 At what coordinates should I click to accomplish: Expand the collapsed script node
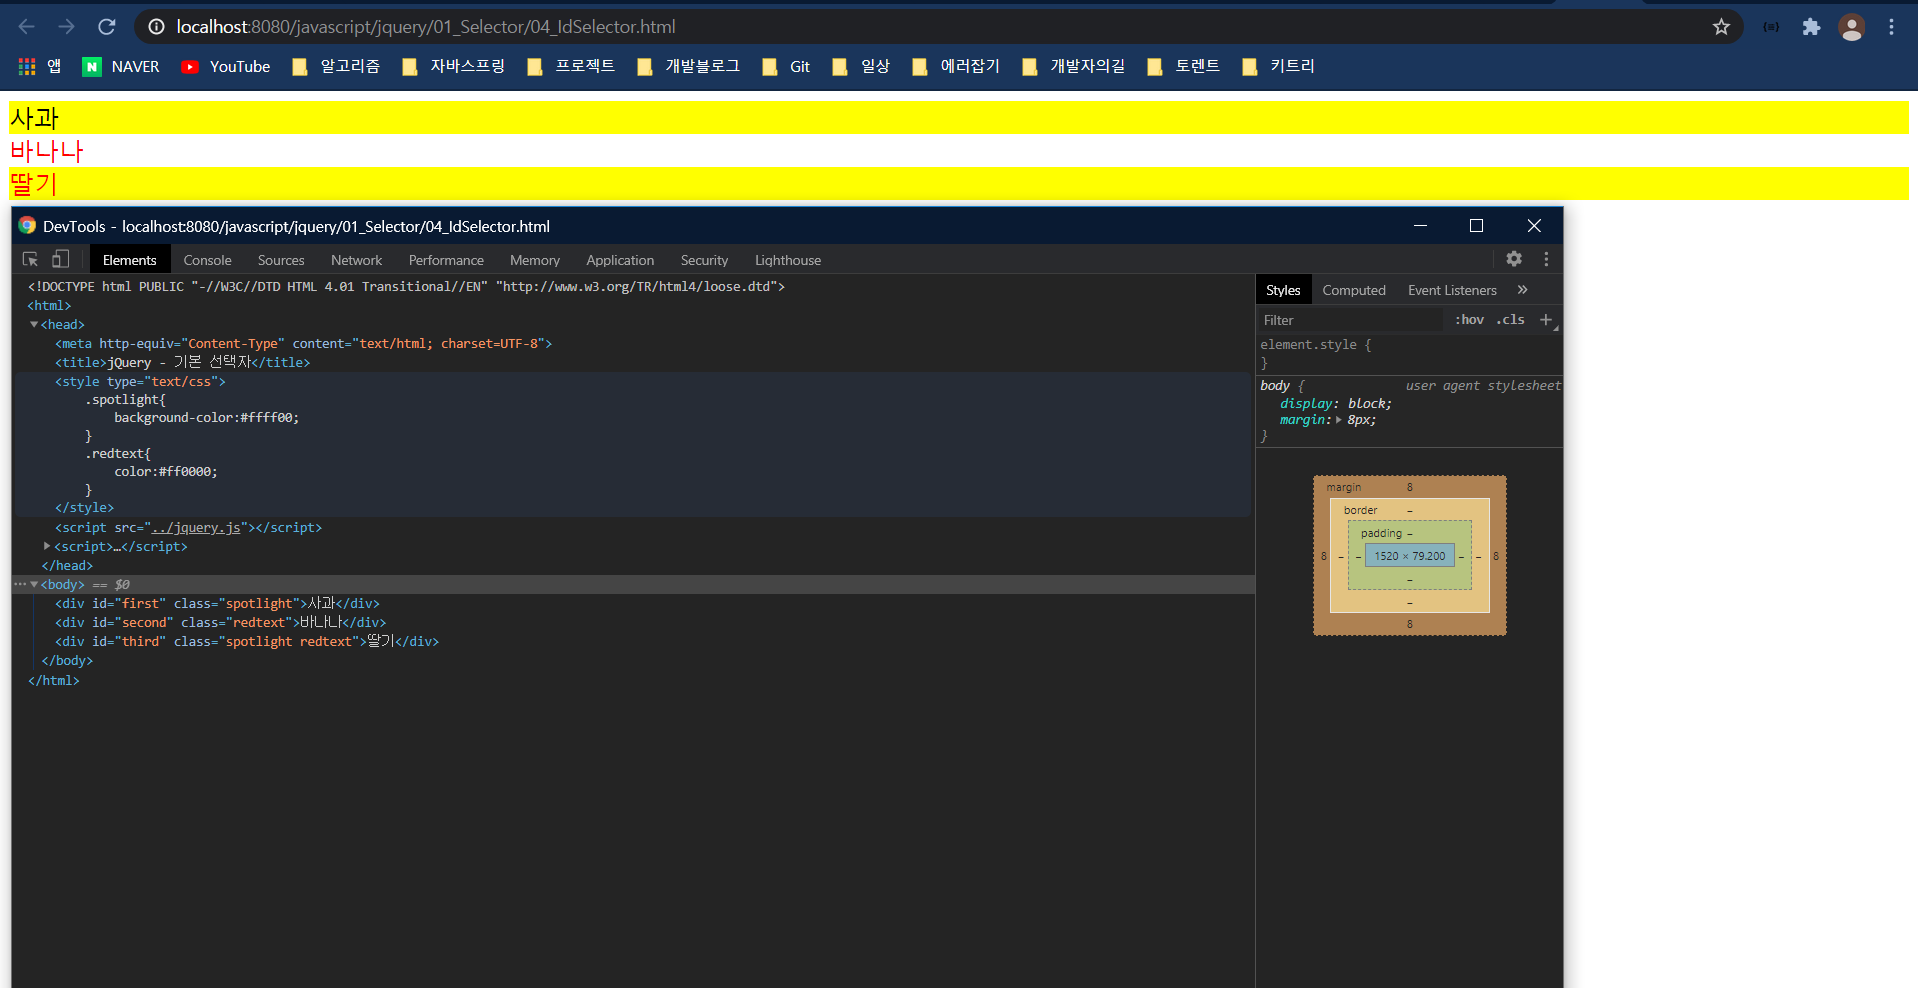click(47, 546)
